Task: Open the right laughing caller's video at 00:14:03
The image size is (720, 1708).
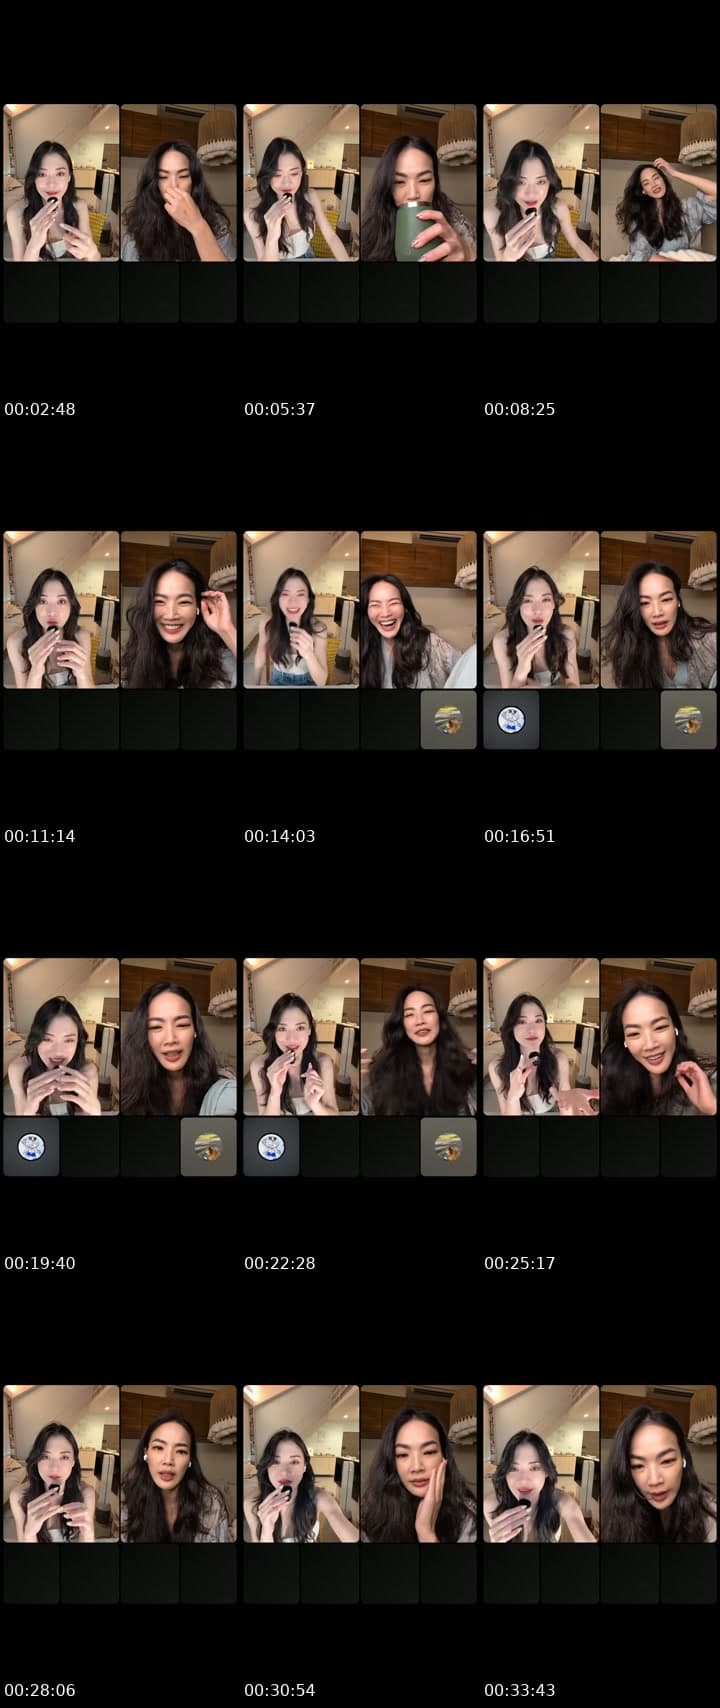Action: click(x=419, y=610)
